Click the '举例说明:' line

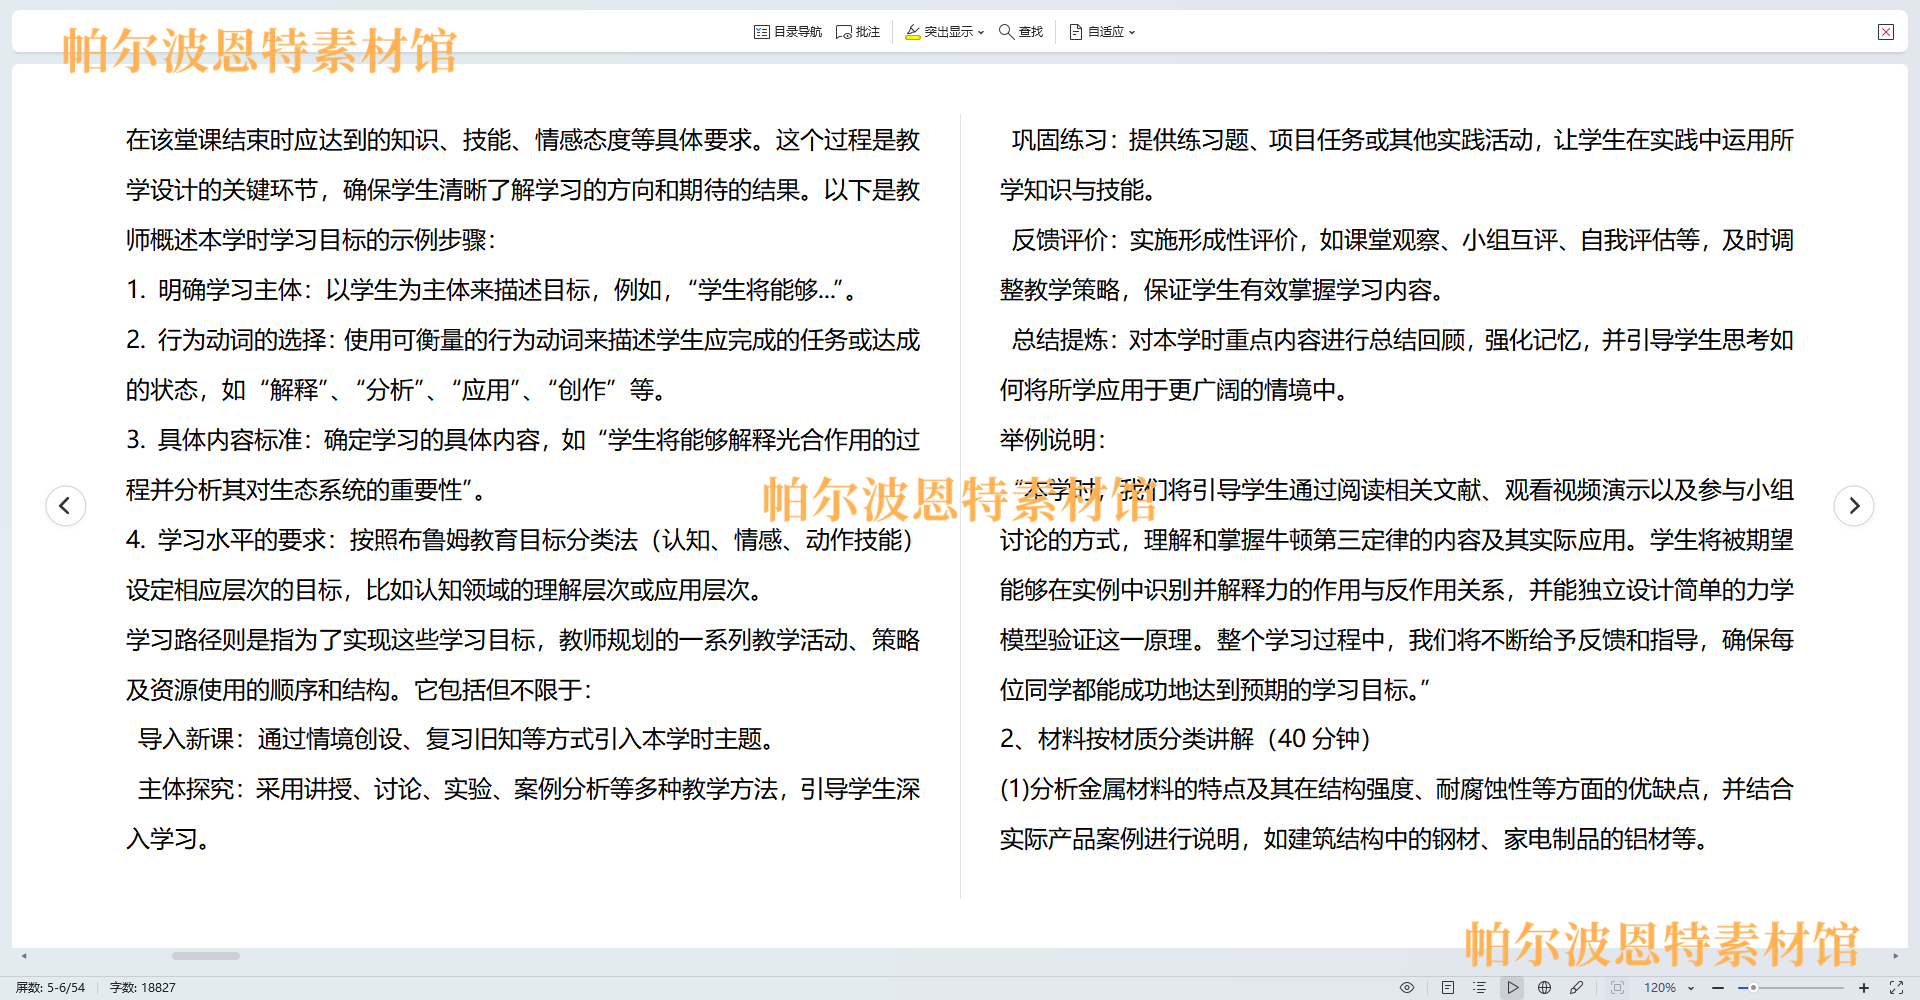coord(1053,440)
